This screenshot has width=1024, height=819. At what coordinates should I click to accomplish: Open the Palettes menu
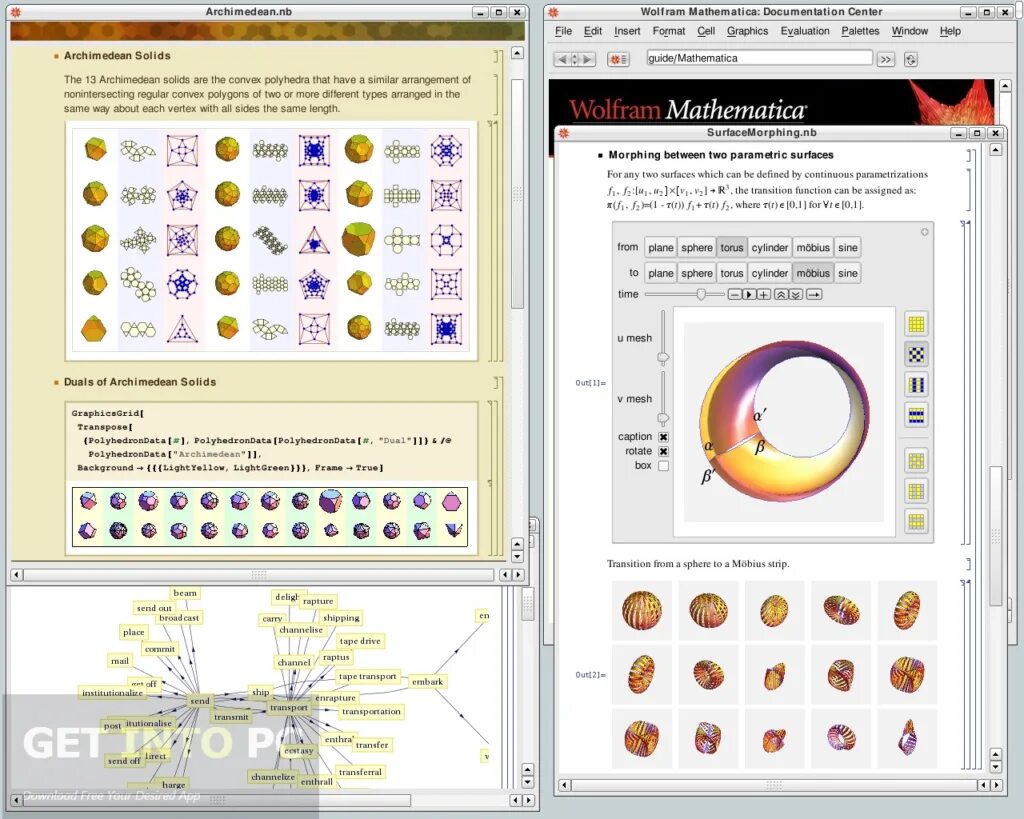point(860,31)
